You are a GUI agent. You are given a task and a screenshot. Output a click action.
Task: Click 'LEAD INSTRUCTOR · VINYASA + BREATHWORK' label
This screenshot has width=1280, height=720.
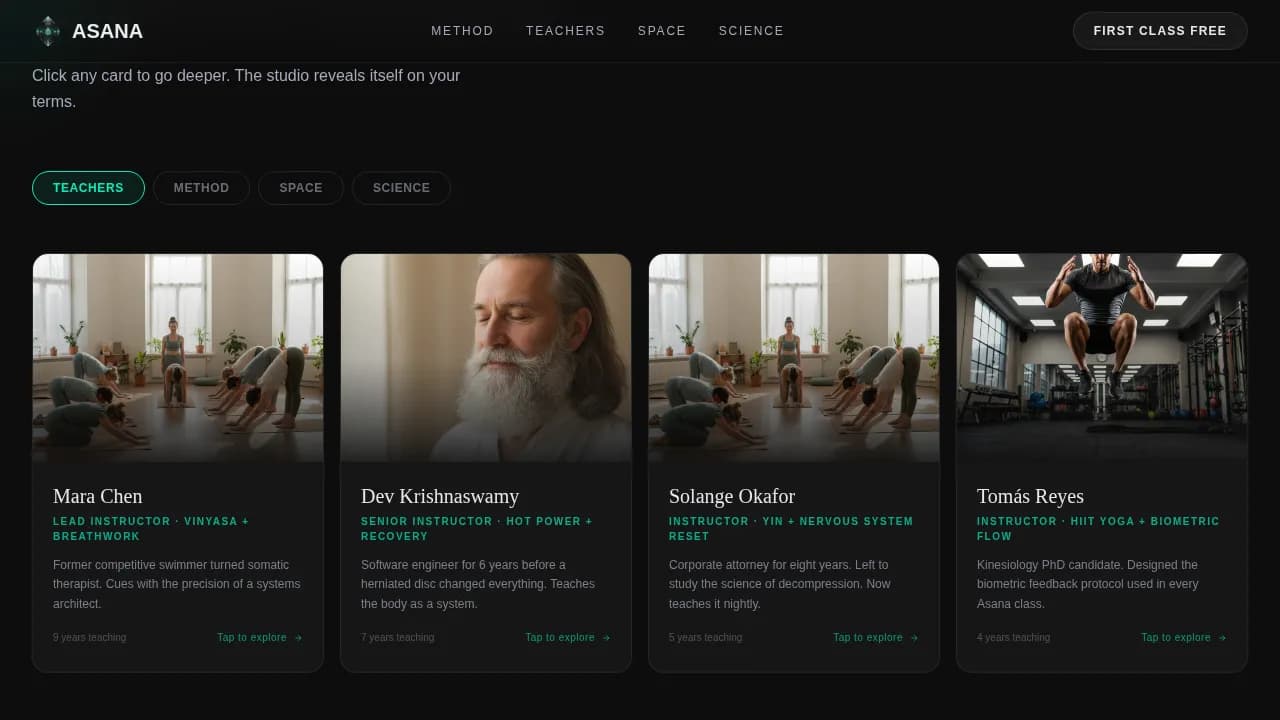(x=151, y=529)
